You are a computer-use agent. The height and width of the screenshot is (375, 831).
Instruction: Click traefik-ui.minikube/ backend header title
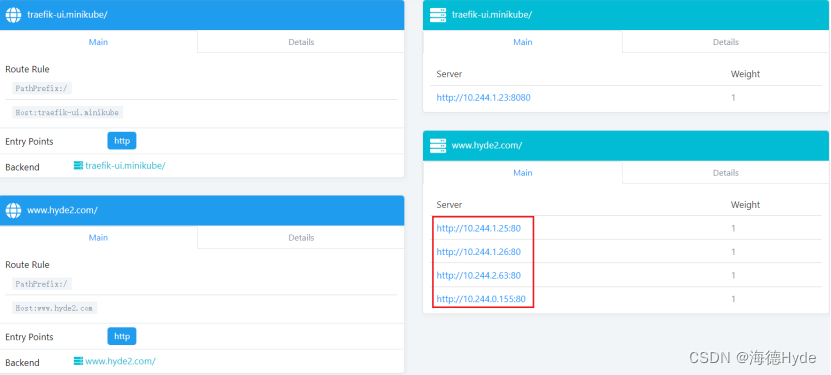(x=492, y=15)
